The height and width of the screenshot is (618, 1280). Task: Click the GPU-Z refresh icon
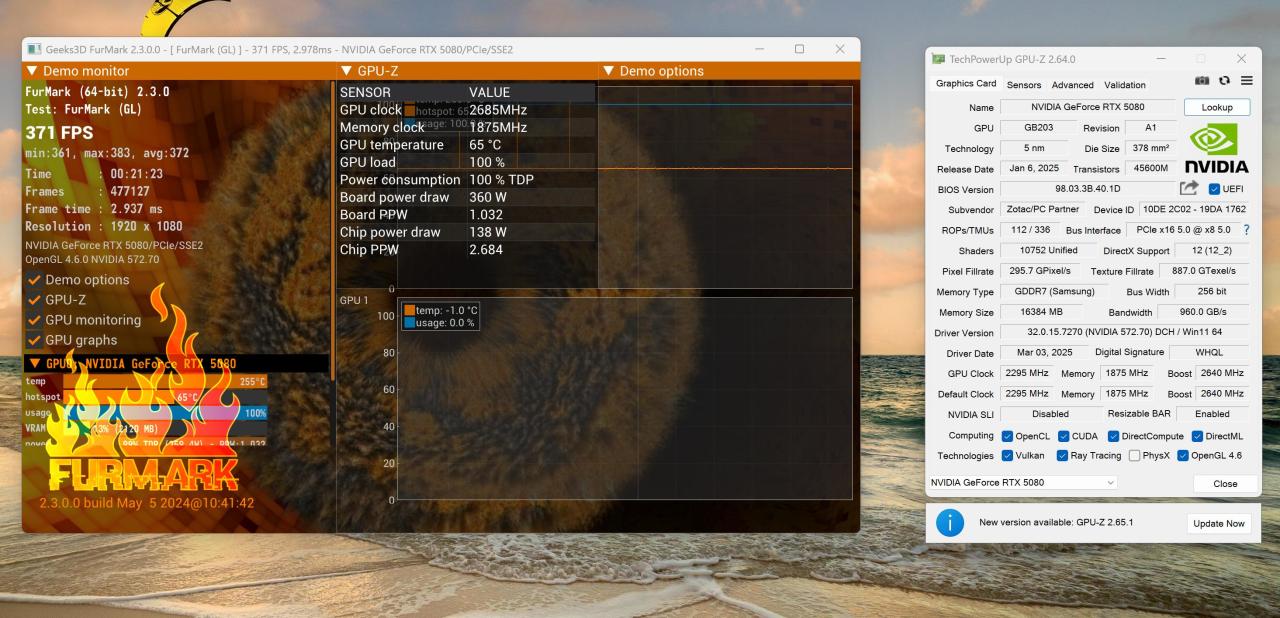(1224, 80)
